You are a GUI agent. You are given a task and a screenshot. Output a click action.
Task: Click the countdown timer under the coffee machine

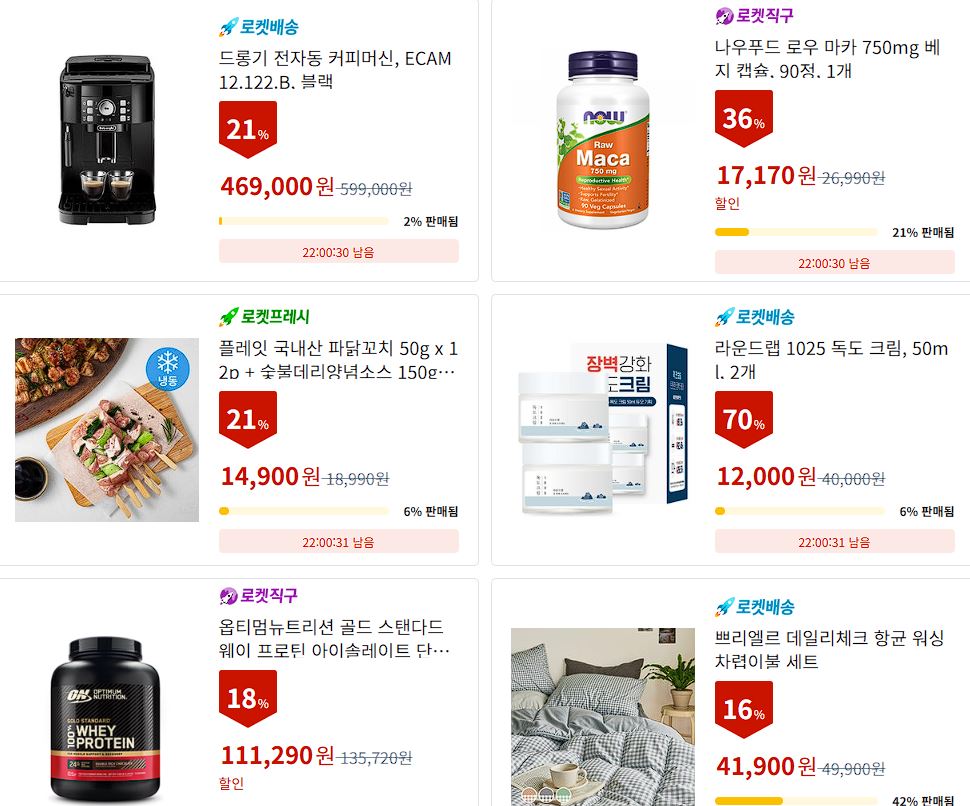[339, 252]
